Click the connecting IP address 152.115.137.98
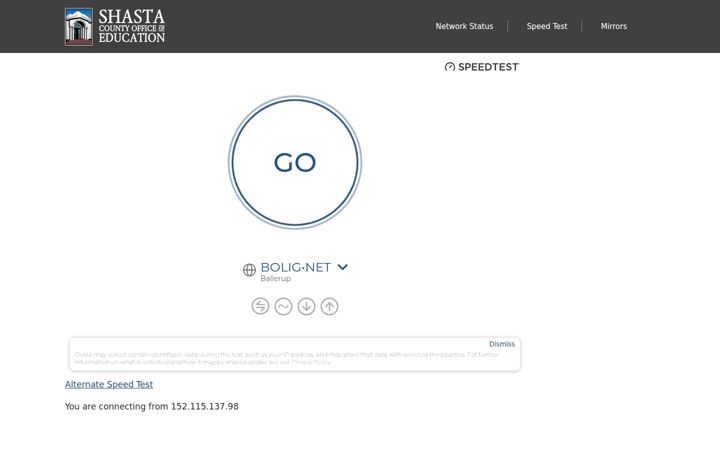The height and width of the screenshot is (450, 720). point(205,406)
